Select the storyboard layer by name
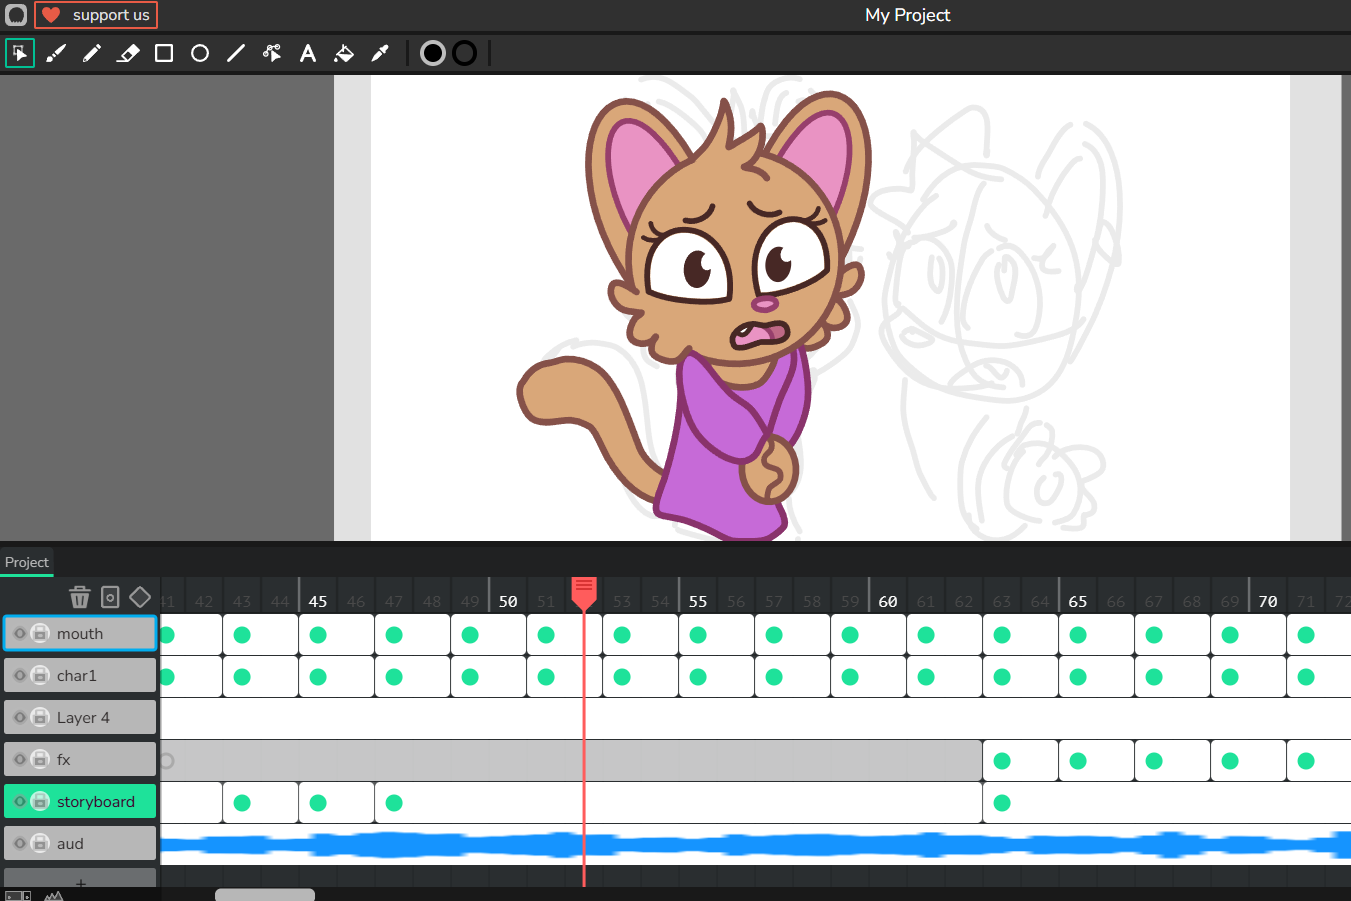 click(96, 801)
